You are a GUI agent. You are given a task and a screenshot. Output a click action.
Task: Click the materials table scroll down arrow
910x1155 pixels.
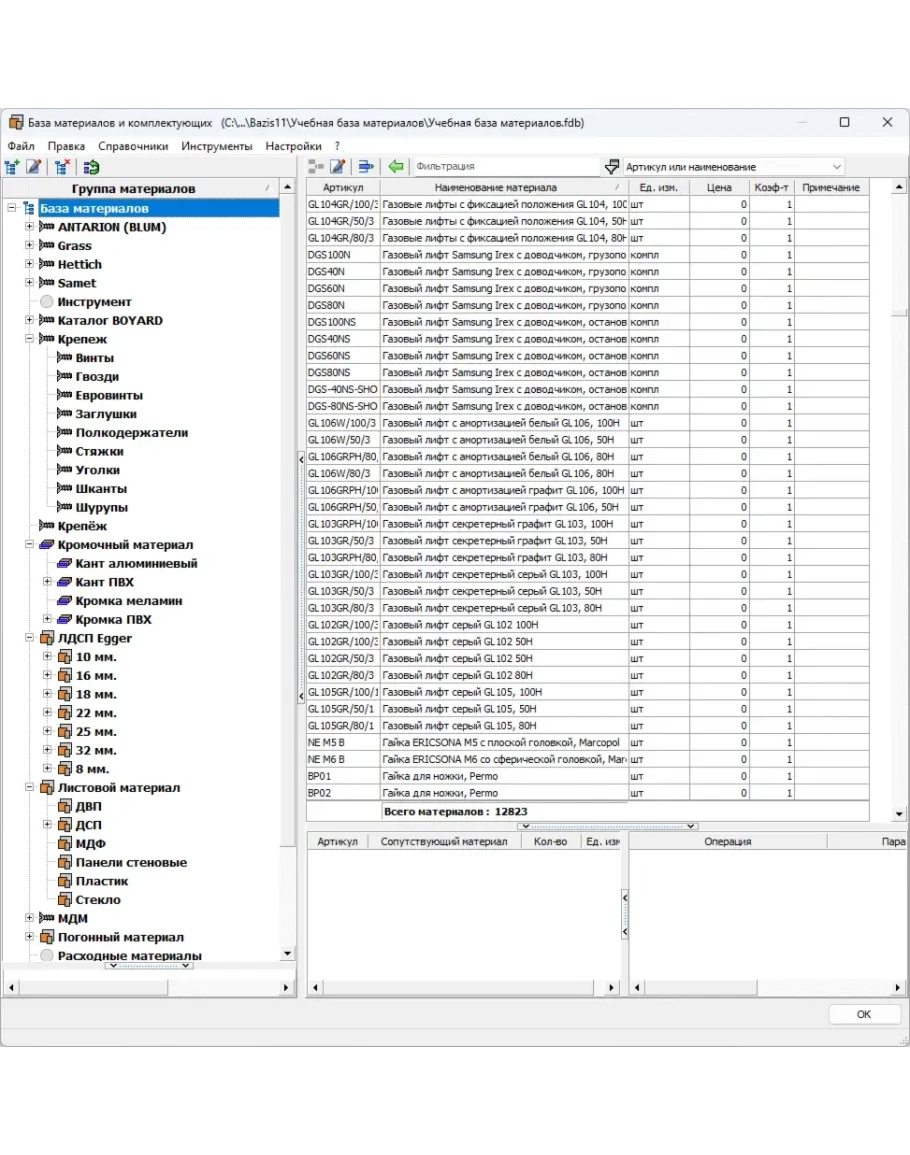pos(898,814)
